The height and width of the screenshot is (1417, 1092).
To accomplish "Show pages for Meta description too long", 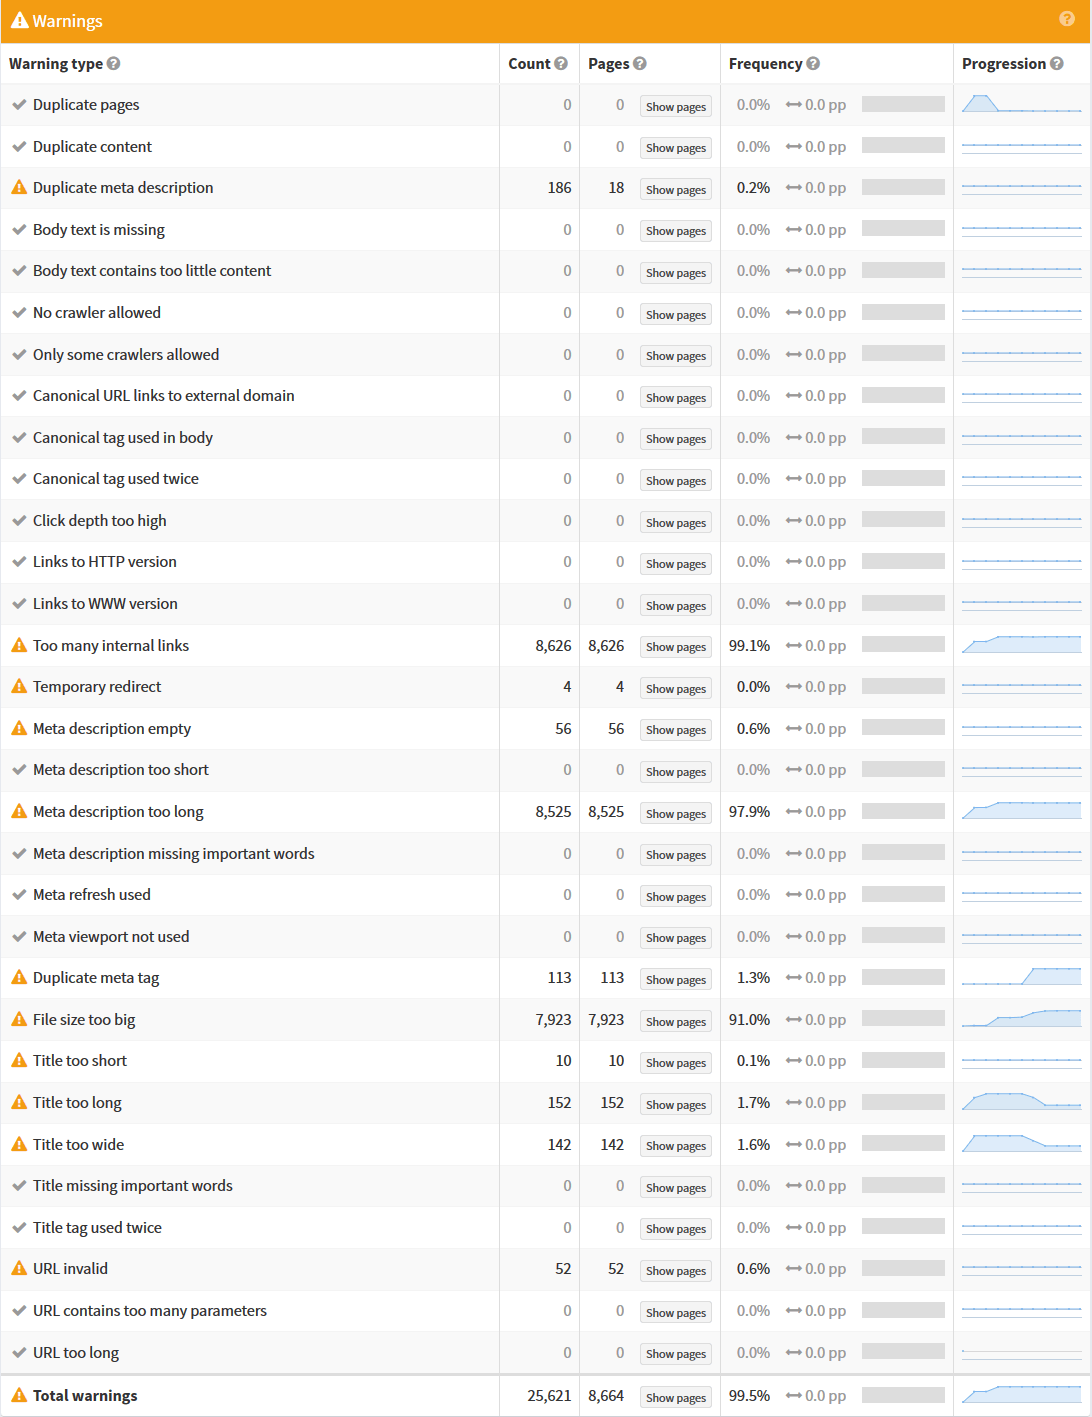I will click(x=675, y=813).
